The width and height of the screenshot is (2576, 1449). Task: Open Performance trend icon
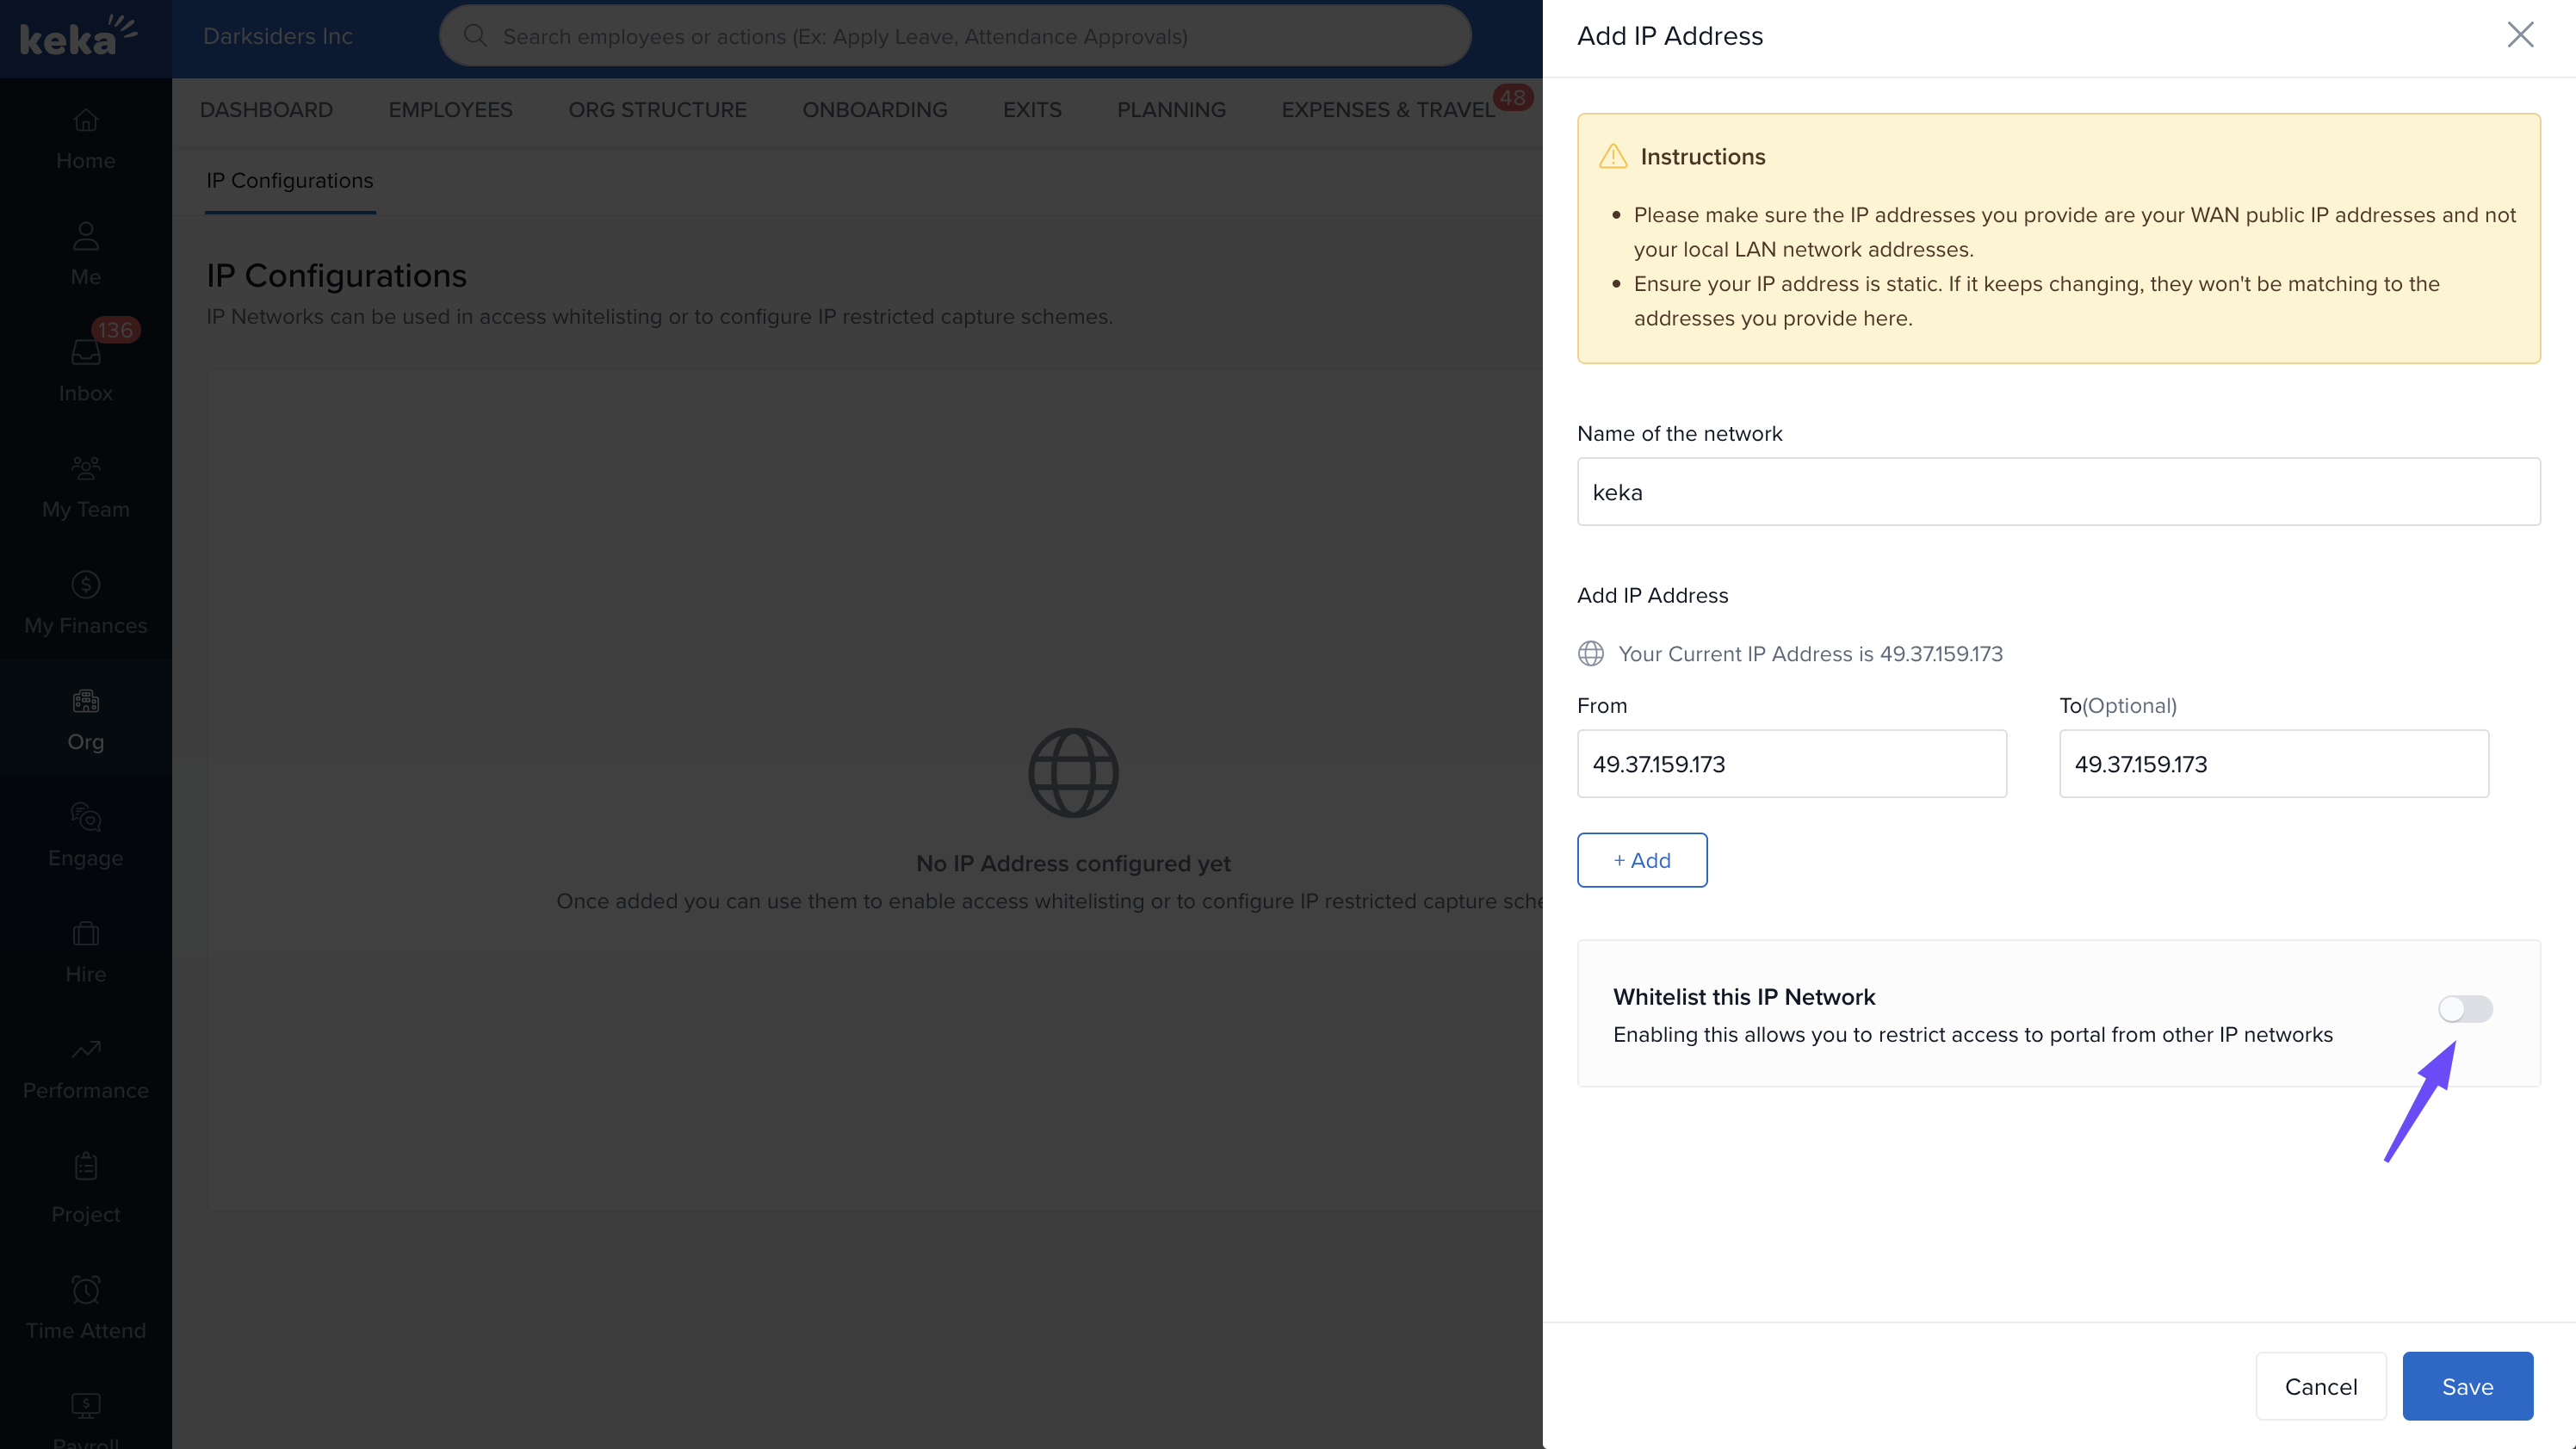(86, 1049)
